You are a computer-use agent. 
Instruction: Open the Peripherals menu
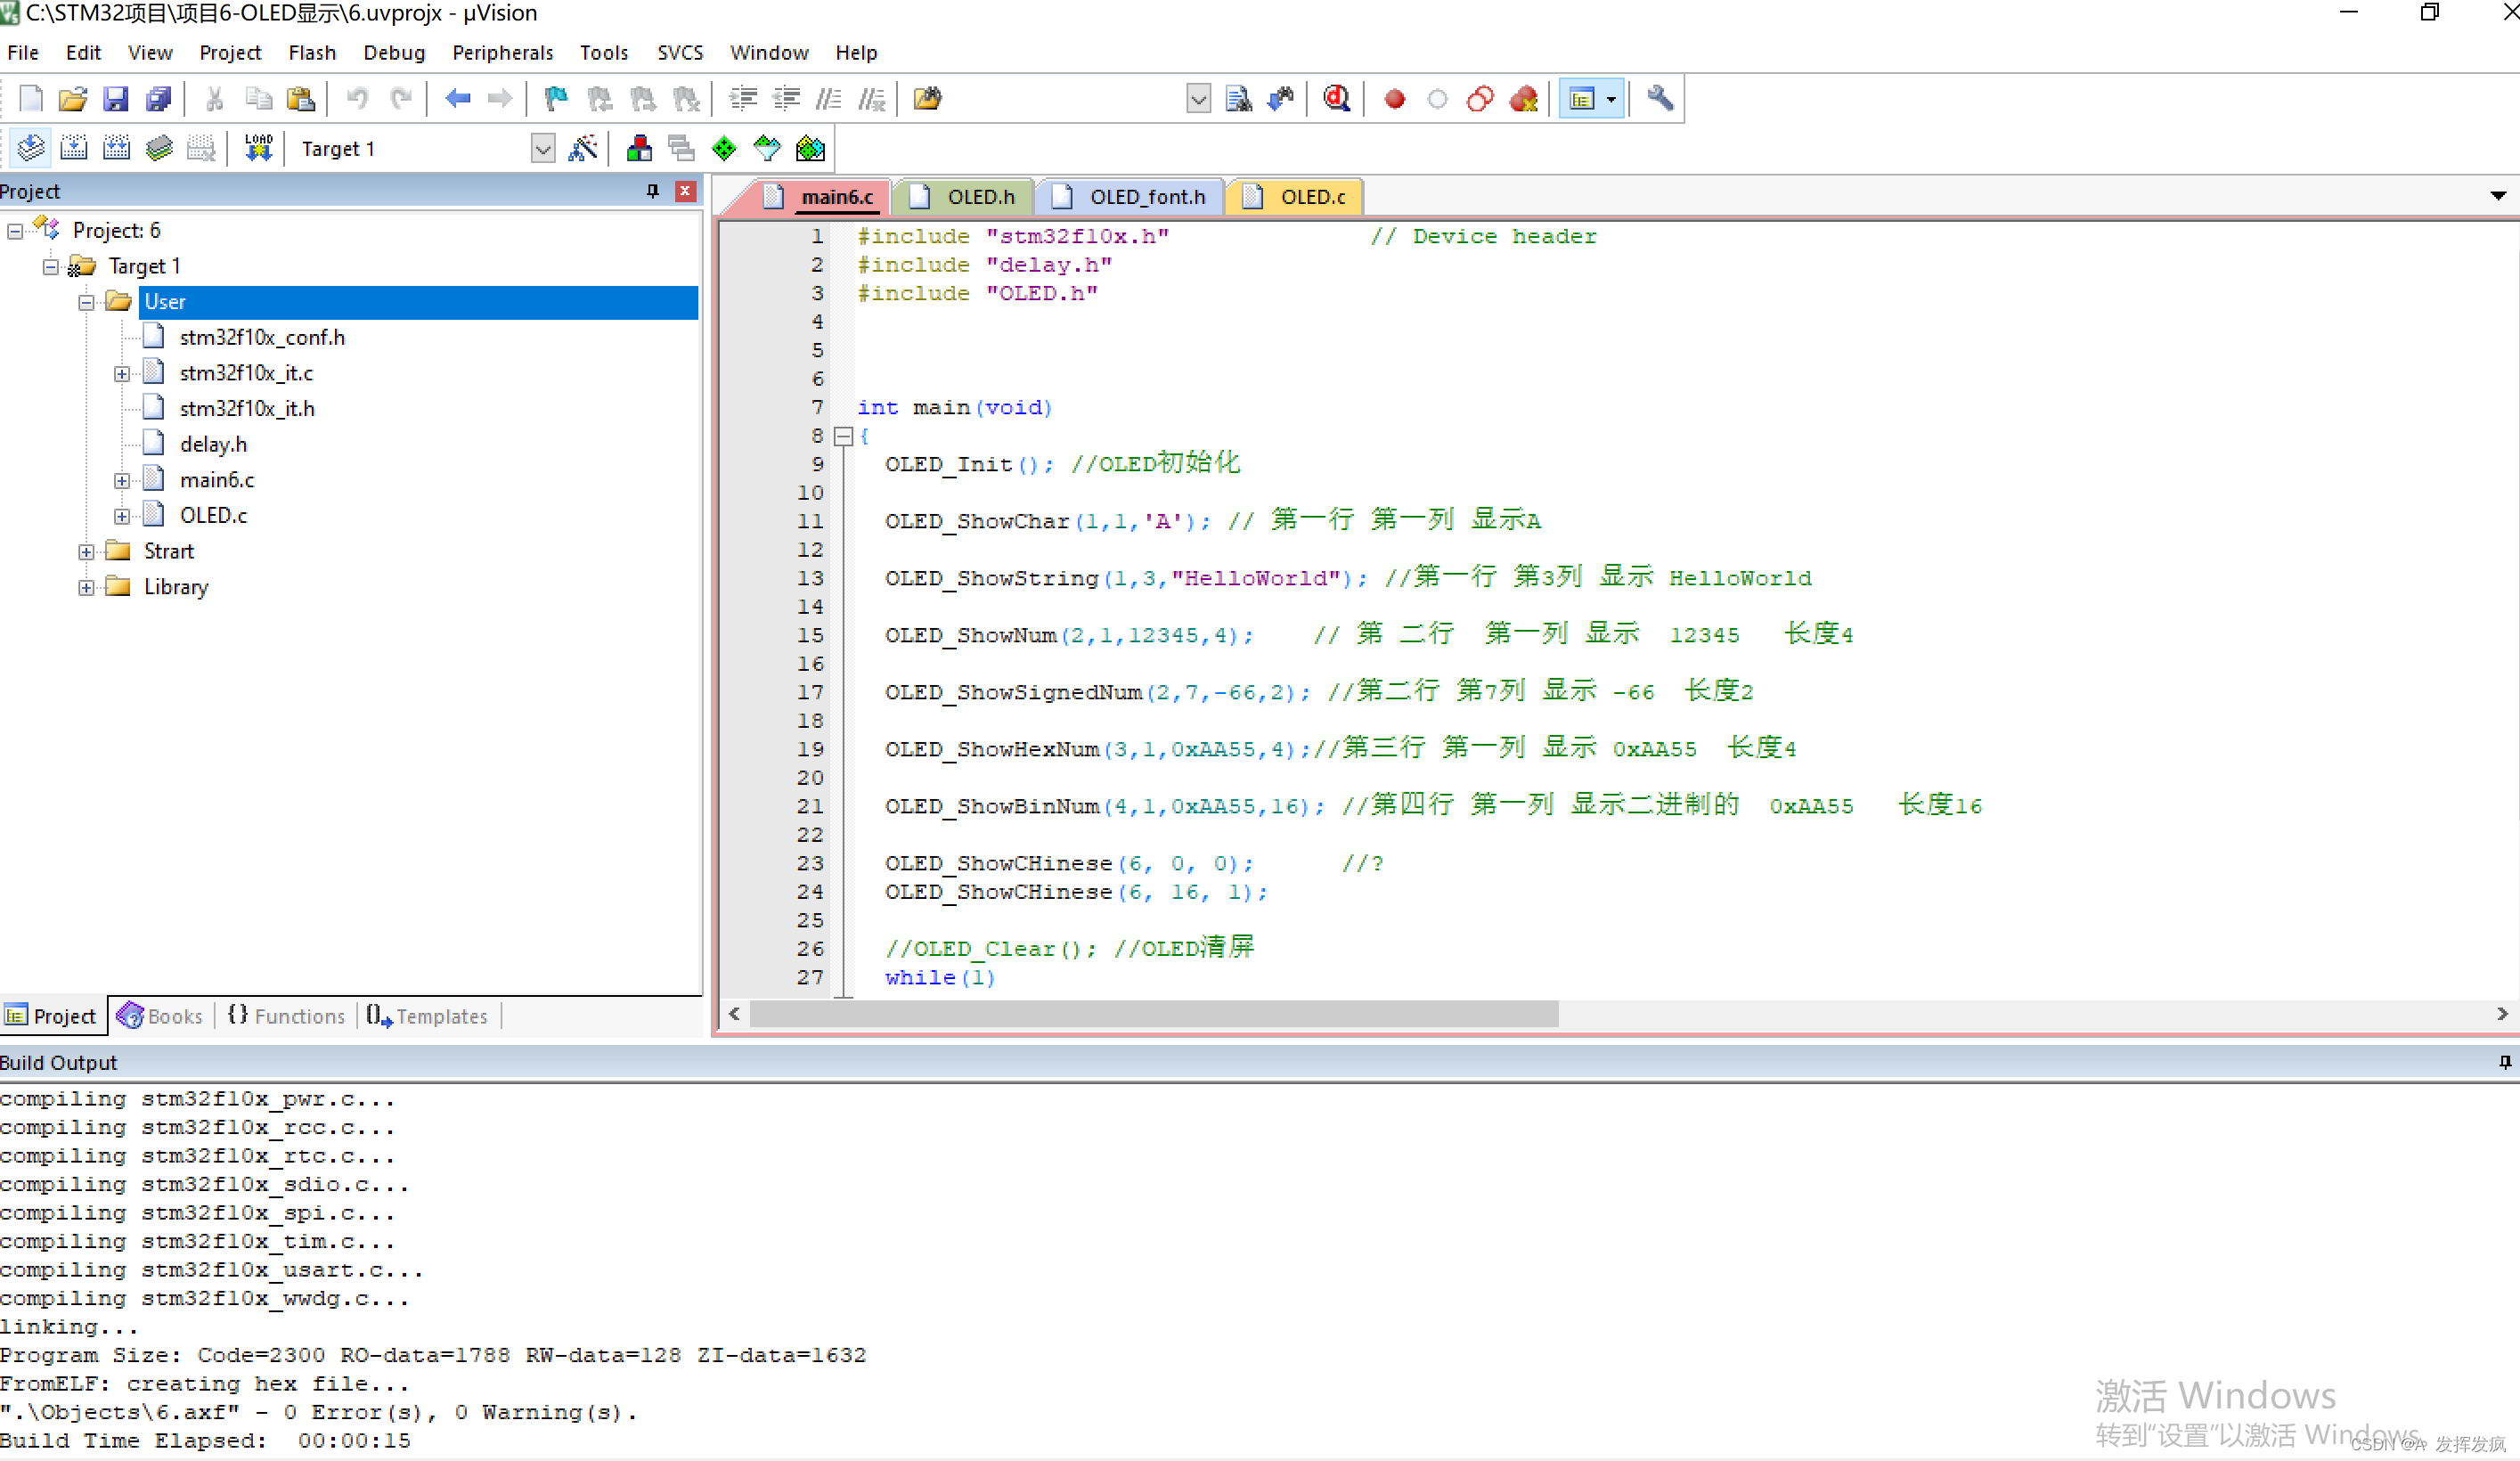pyautogui.click(x=503, y=52)
